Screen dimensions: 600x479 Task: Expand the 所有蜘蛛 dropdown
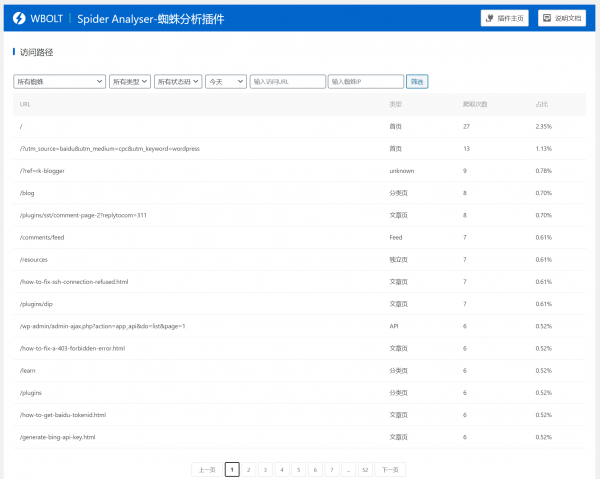coord(59,81)
